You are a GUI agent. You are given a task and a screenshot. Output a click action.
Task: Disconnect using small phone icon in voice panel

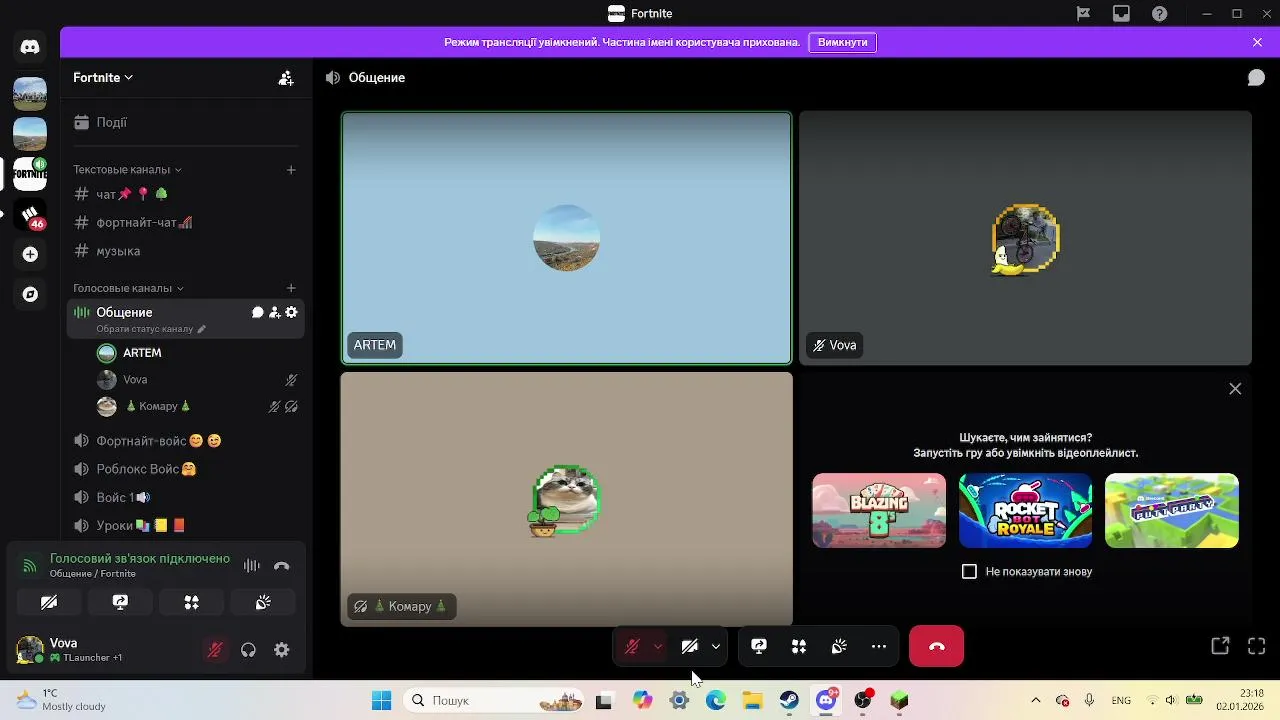pos(282,566)
